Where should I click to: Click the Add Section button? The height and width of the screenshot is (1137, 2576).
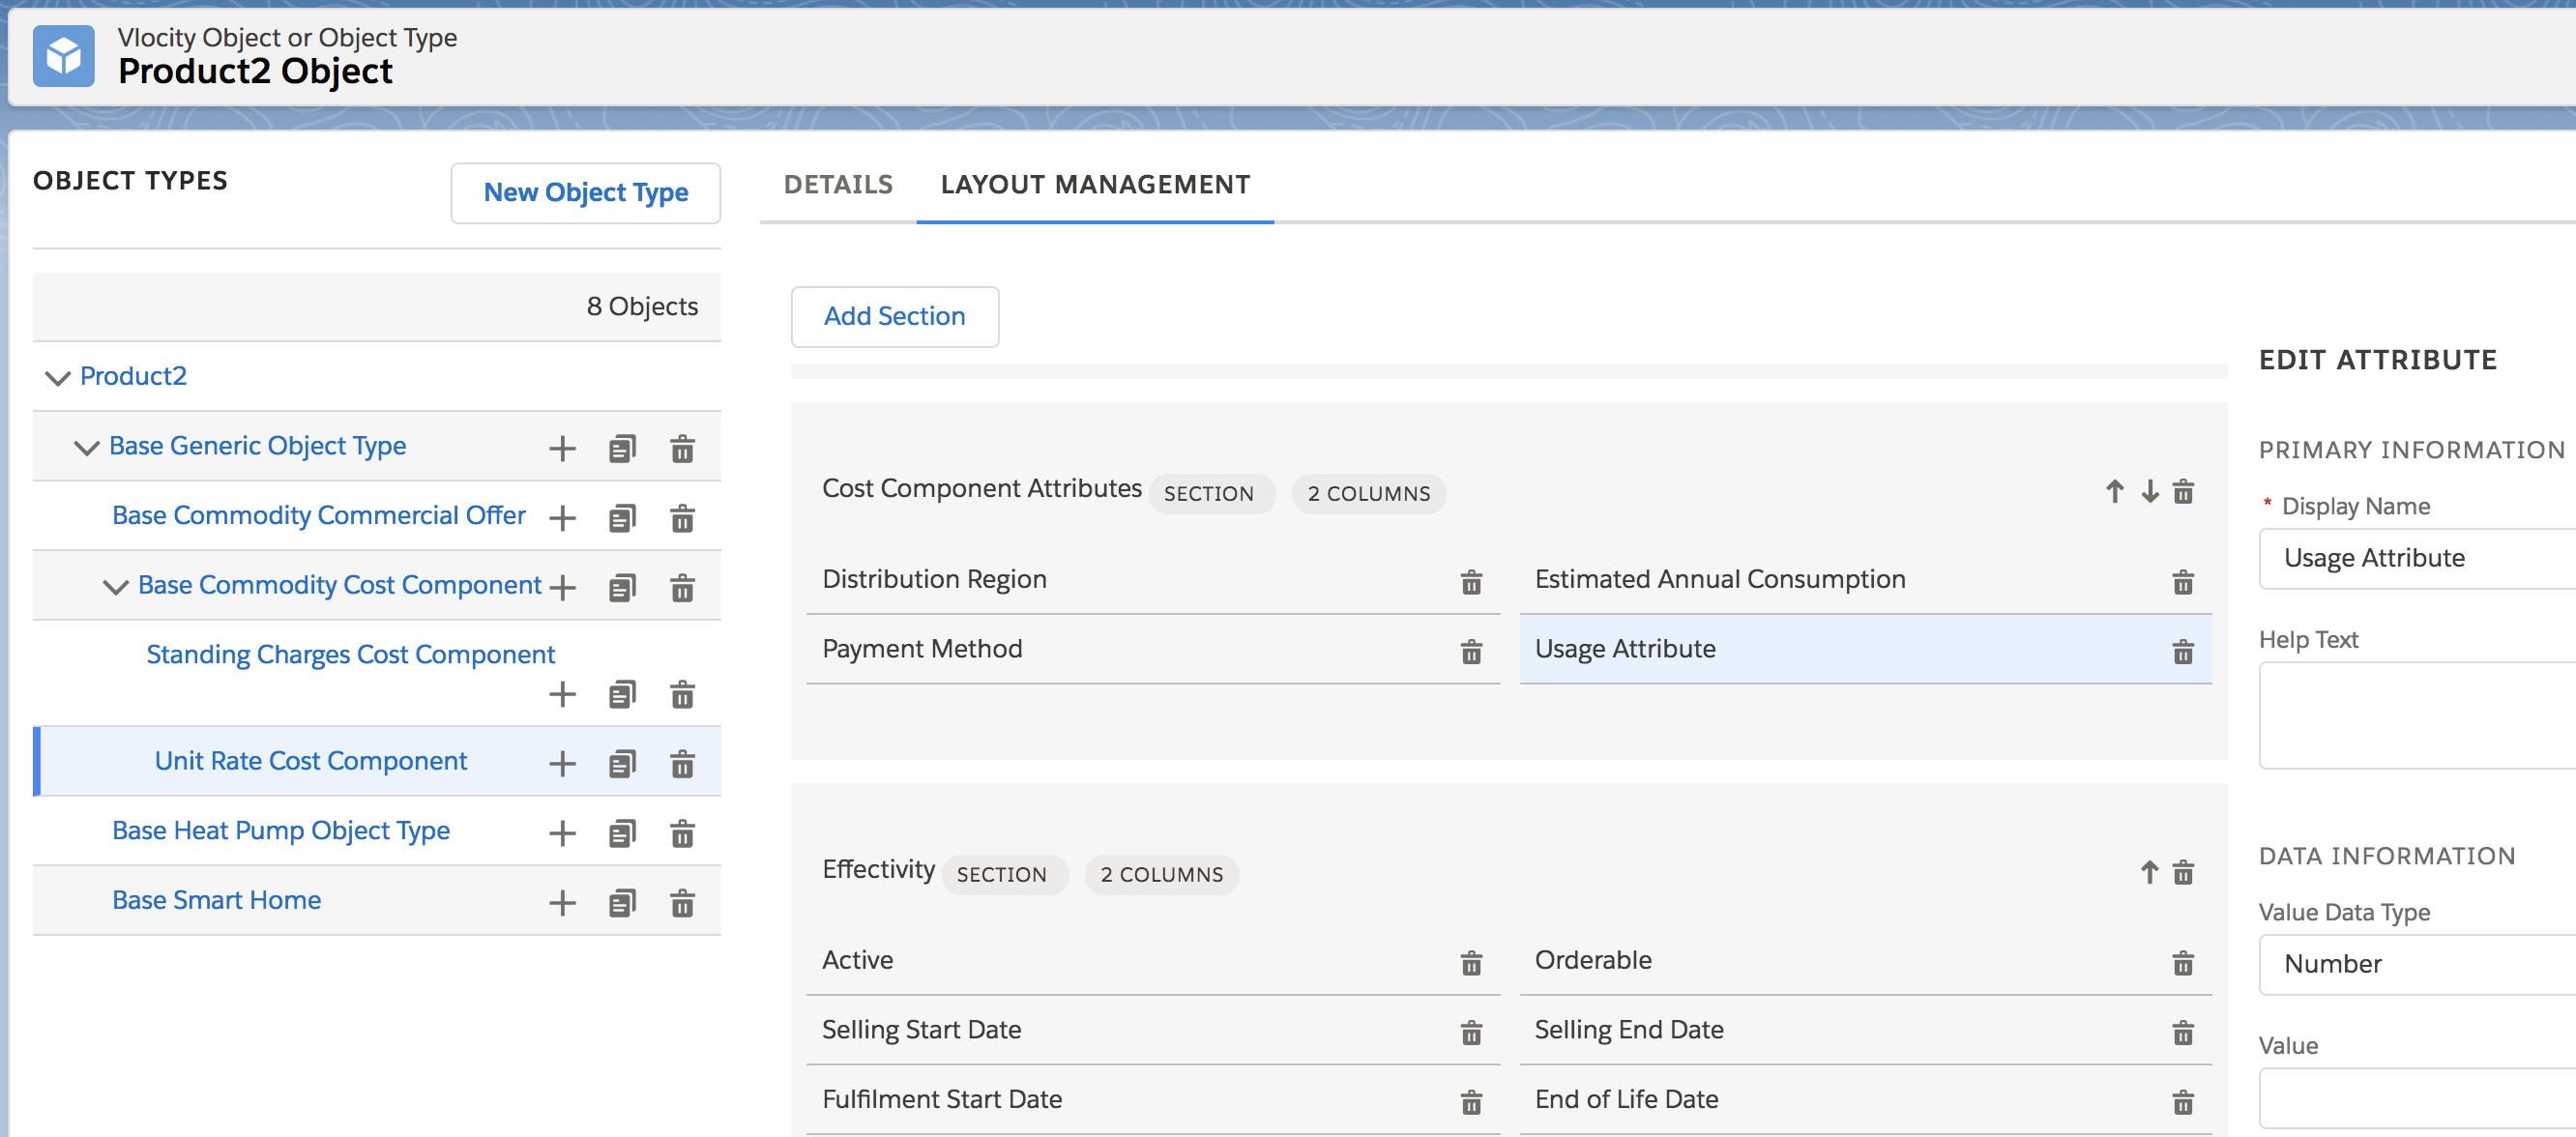894,316
